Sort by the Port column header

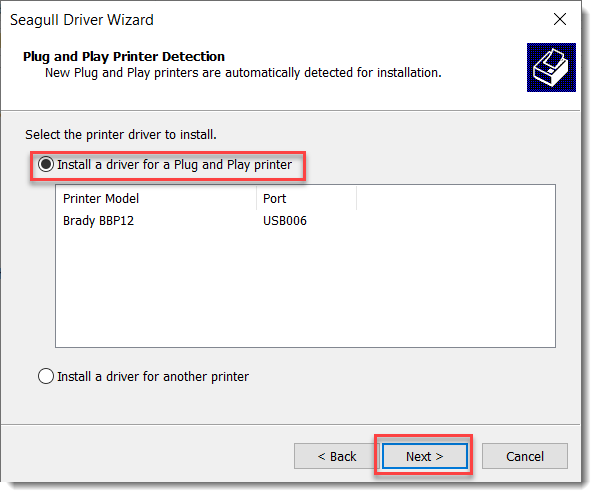[x=306, y=198]
